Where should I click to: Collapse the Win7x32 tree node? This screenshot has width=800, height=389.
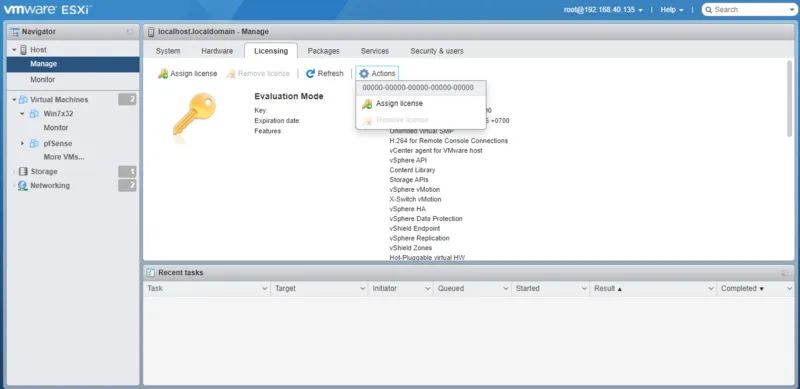pos(22,114)
